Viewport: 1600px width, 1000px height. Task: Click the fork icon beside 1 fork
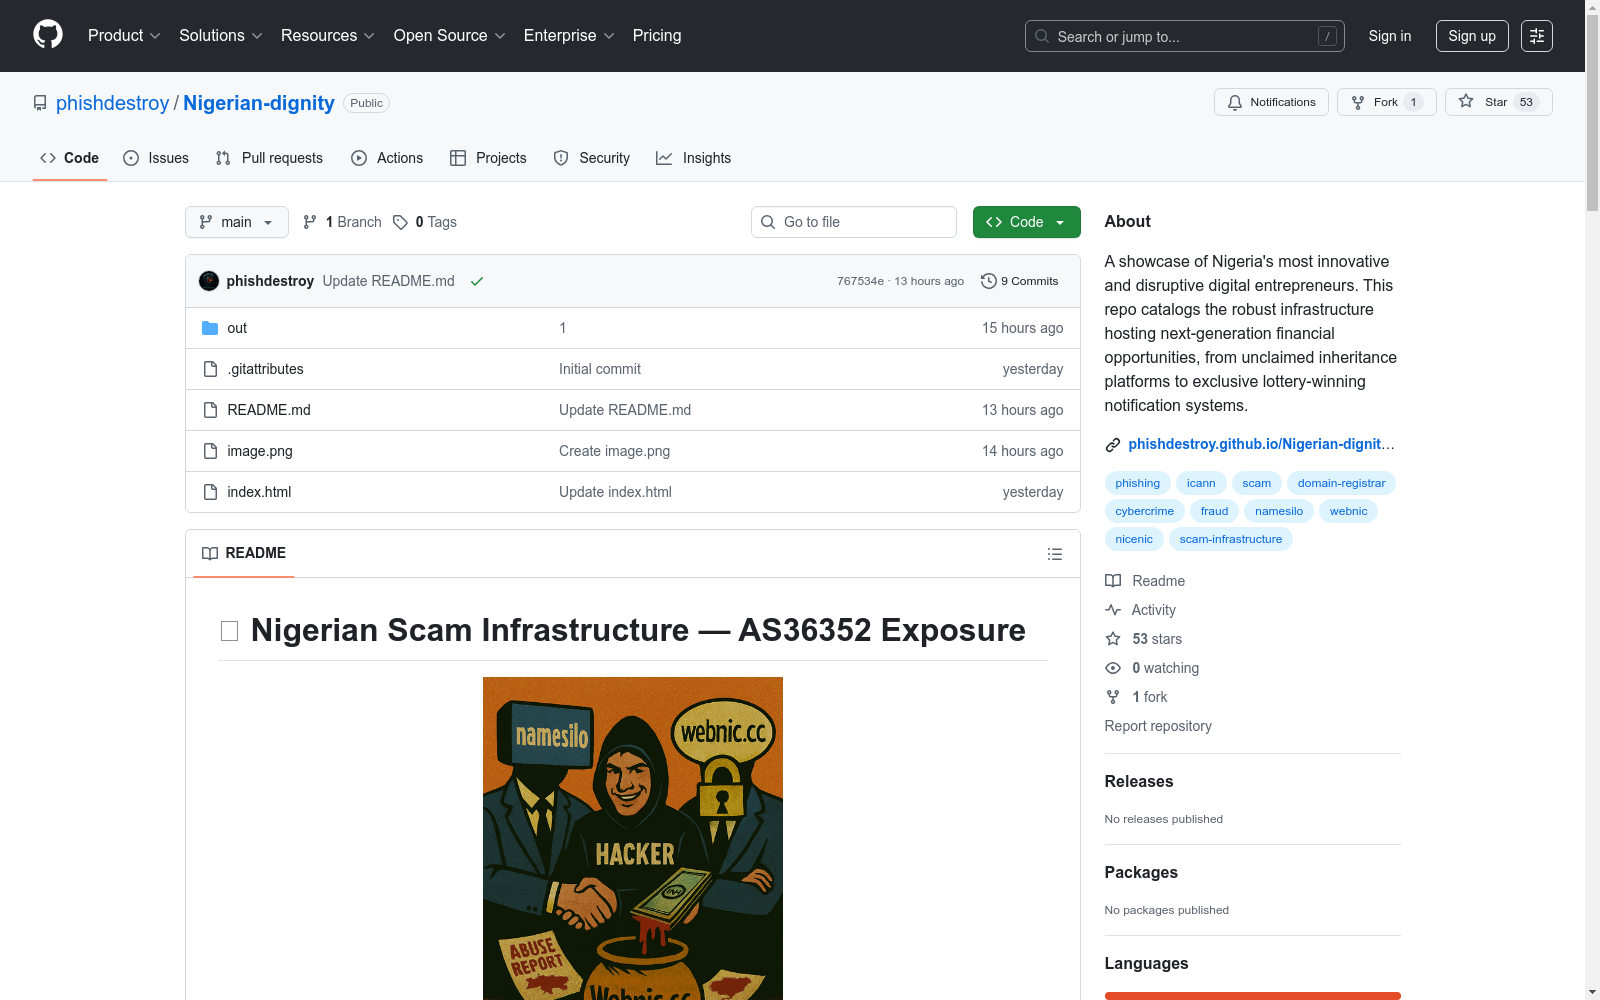point(1113,697)
